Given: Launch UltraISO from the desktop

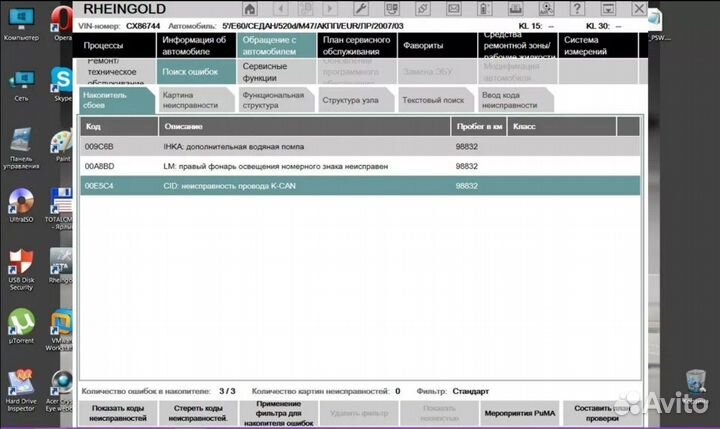Looking at the screenshot, I should point(21,205).
